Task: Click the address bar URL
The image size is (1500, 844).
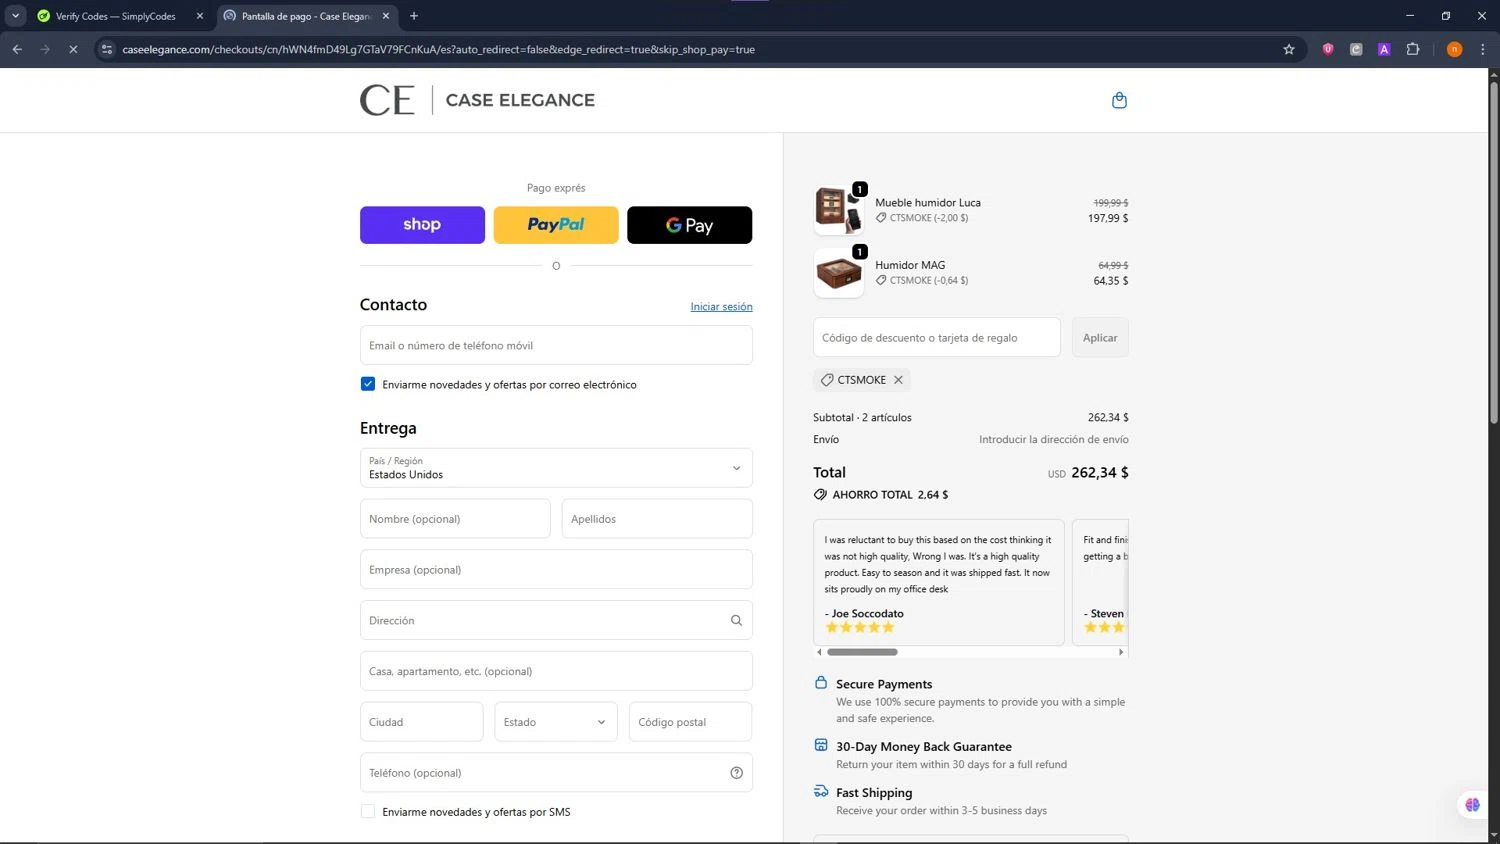Action: (x=438, y=49)
